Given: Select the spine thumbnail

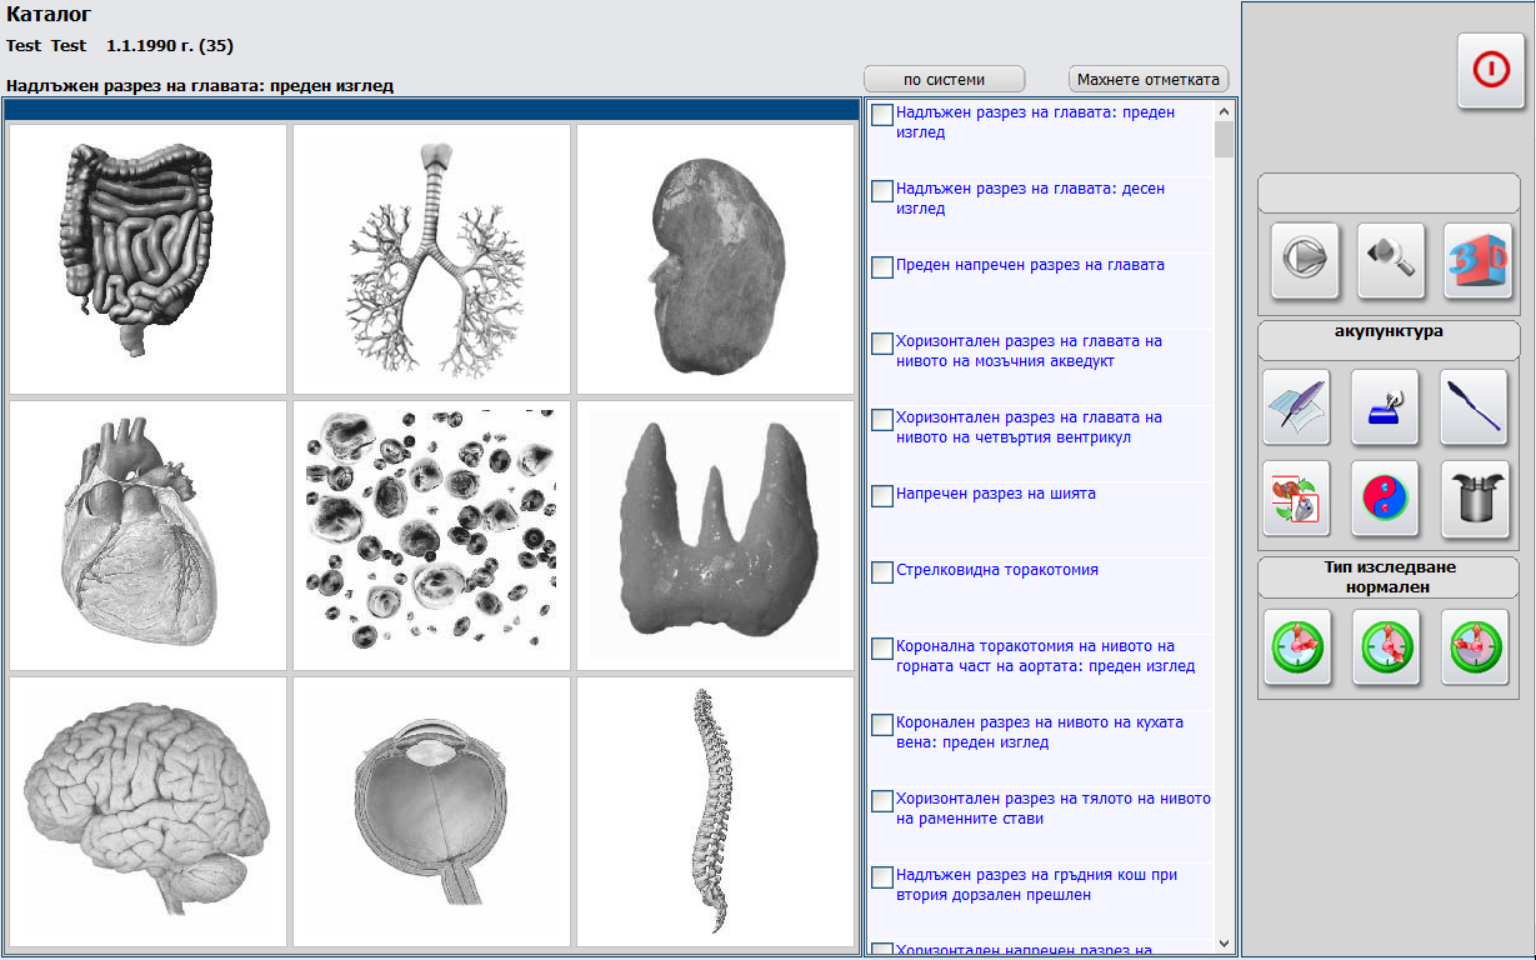Looking at the screenshot, I should (x=715, y=812).
